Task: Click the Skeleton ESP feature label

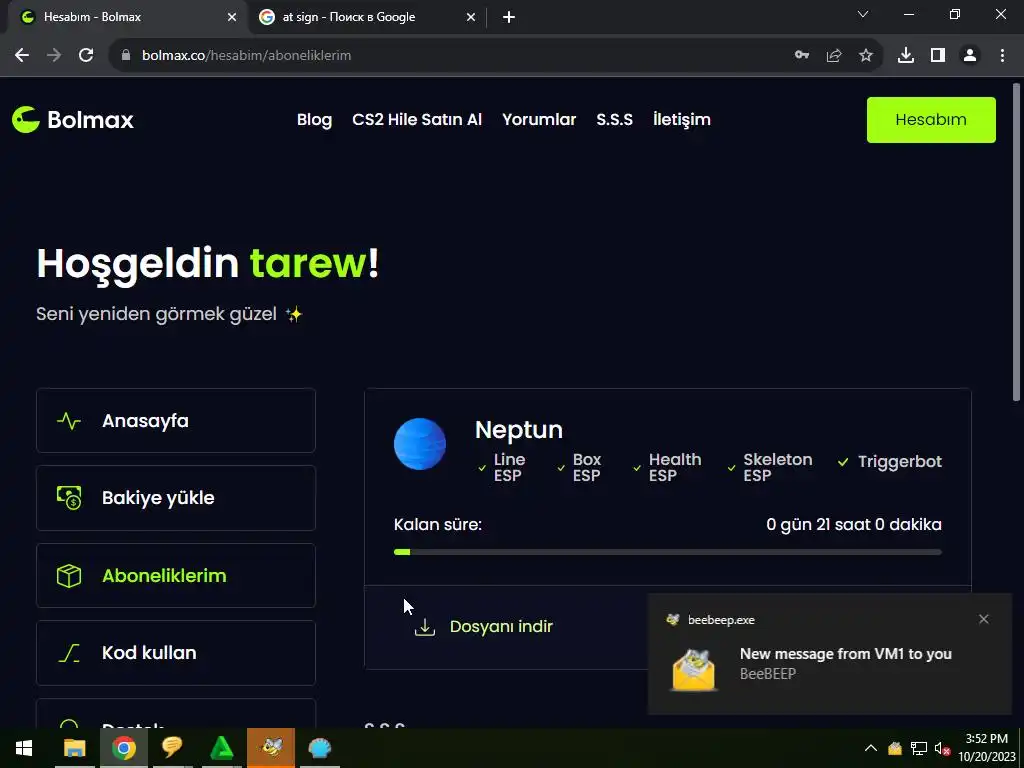Action: tap(777, 468)
